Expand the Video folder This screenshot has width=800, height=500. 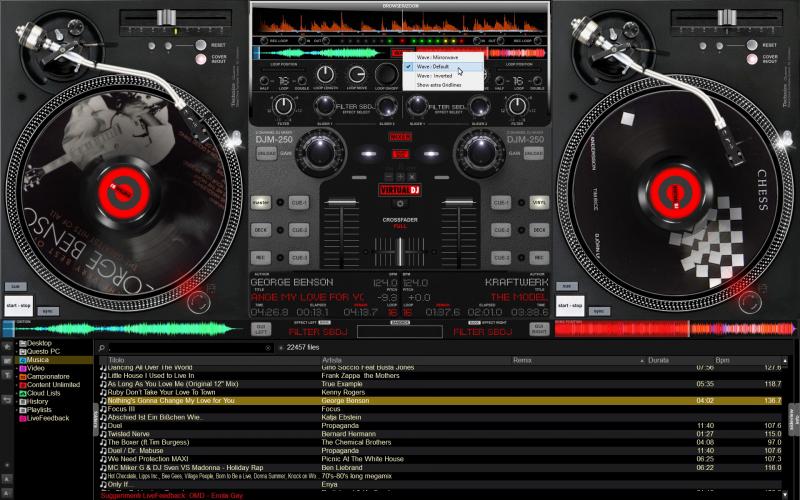pos(17,368)
